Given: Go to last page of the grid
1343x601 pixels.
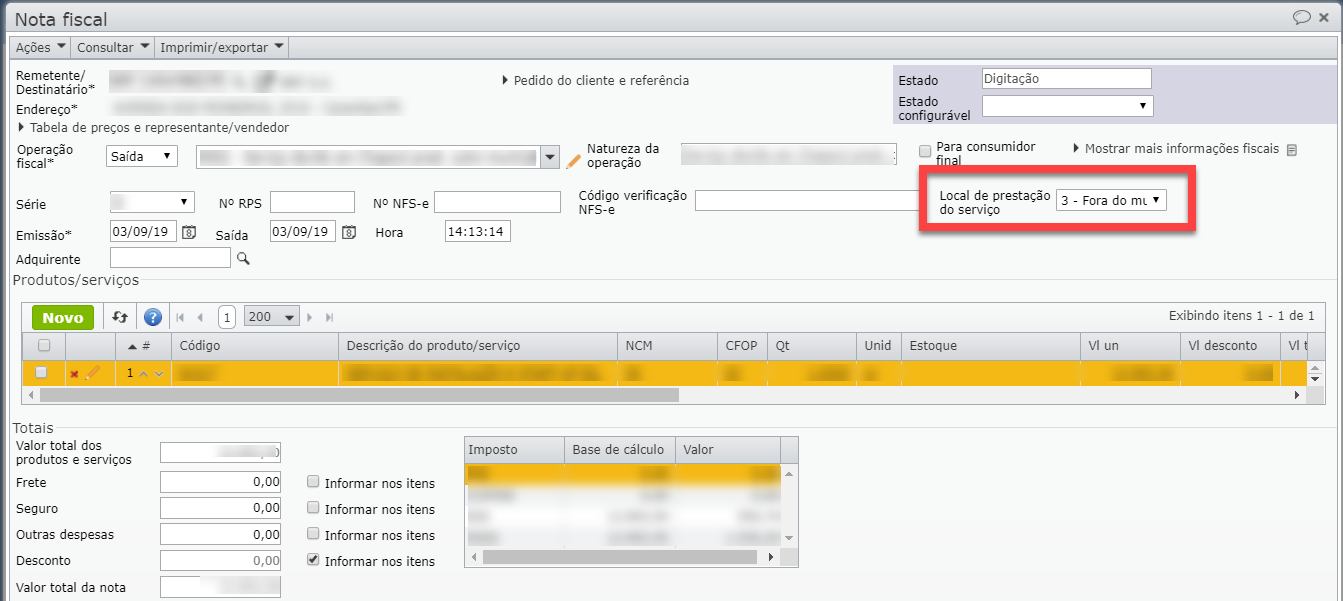Looking at the screenshot, I should [x=329, y=317].
